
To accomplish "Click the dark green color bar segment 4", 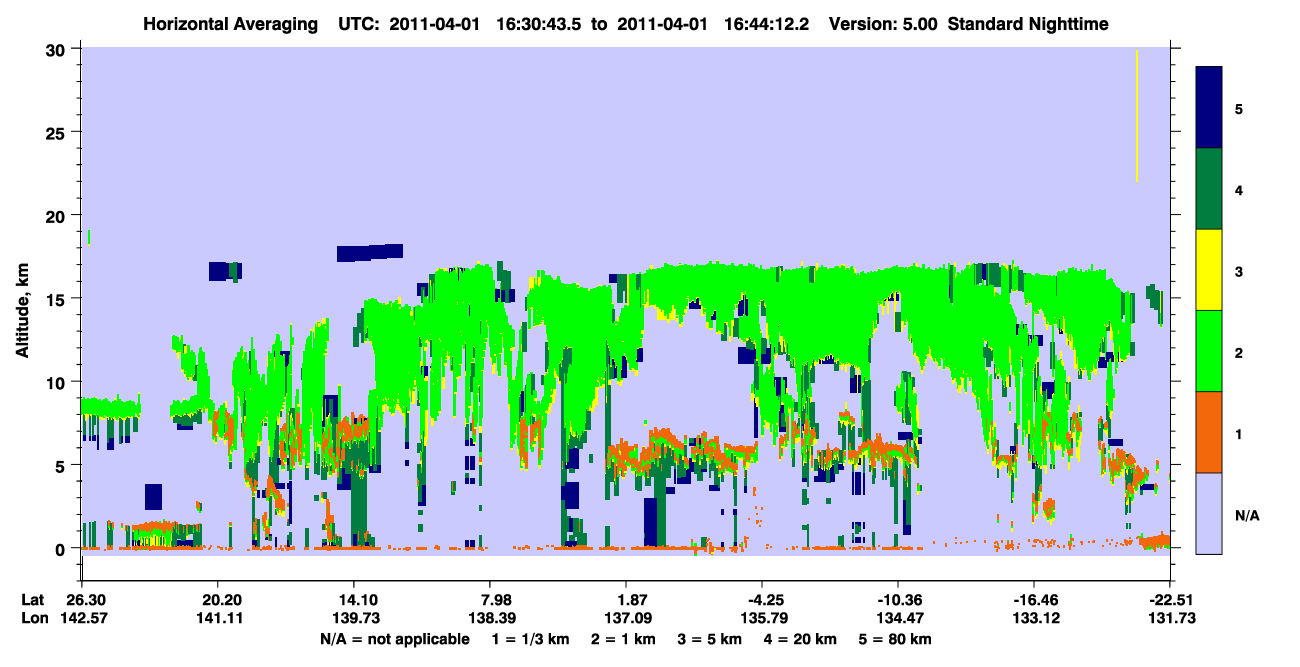I will [x=1209, y=188].
